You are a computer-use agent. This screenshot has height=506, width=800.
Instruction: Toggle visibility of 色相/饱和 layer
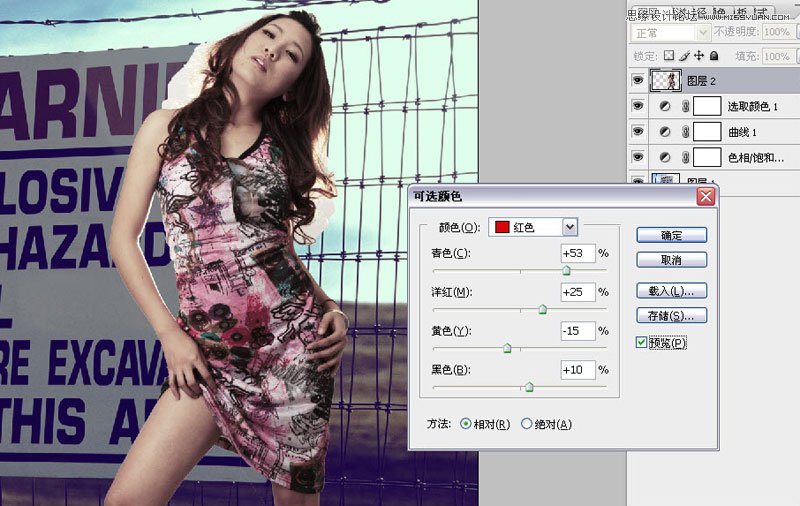(x=638, y=157)
